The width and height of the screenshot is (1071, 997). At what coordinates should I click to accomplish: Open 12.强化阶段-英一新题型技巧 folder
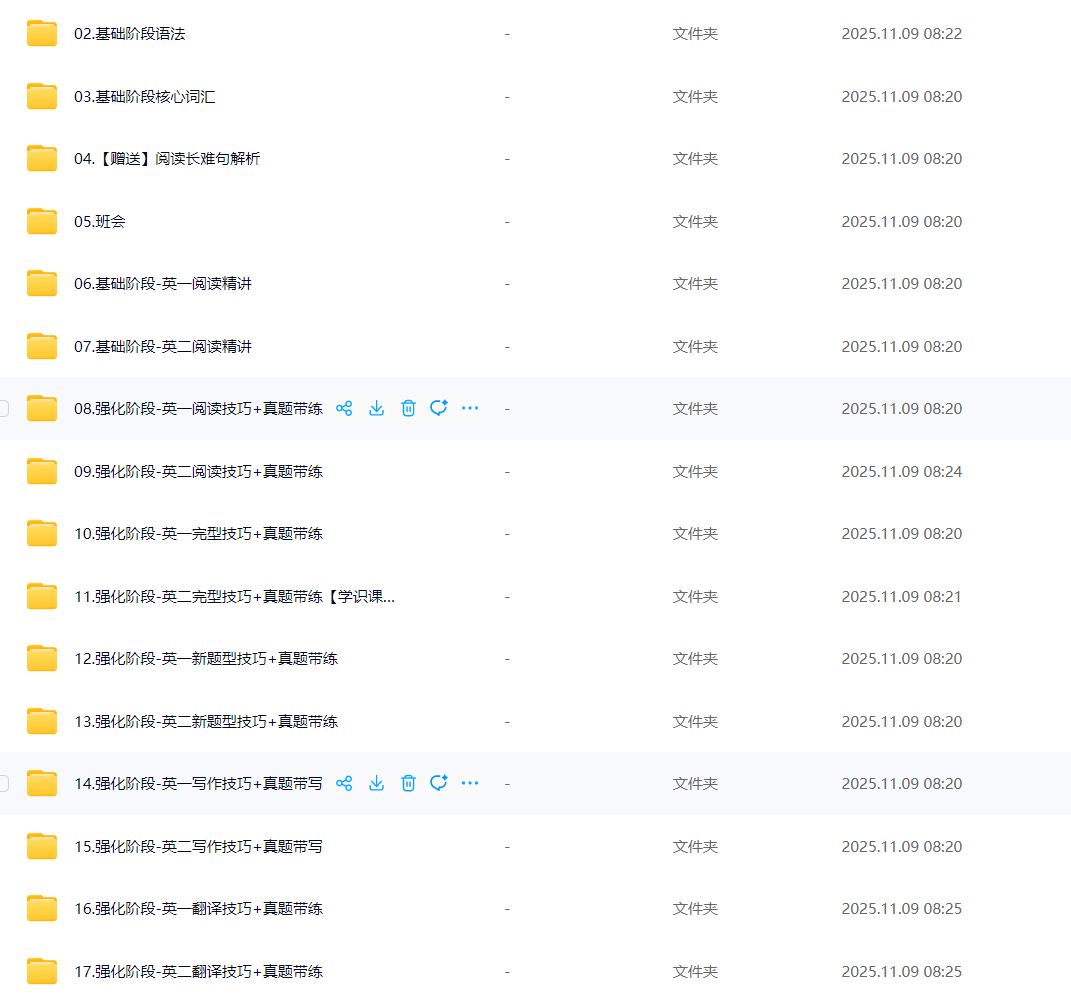[x=205, y=659]
